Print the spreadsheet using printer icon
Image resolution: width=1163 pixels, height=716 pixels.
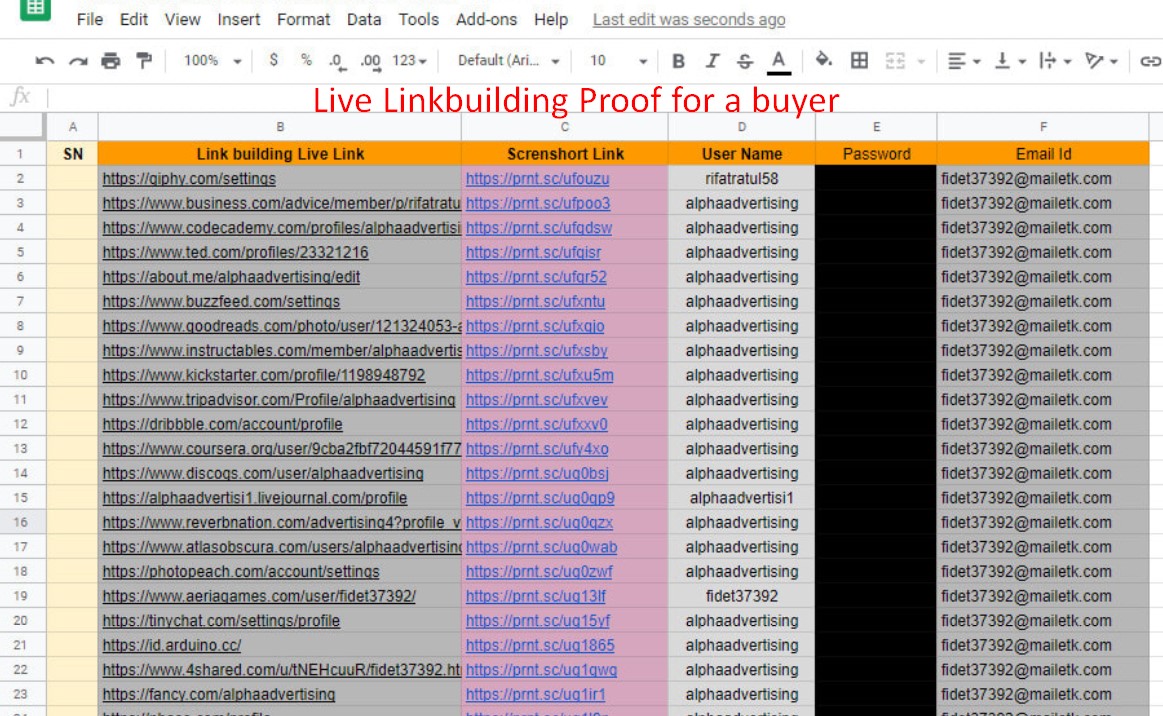pos(111,61)
